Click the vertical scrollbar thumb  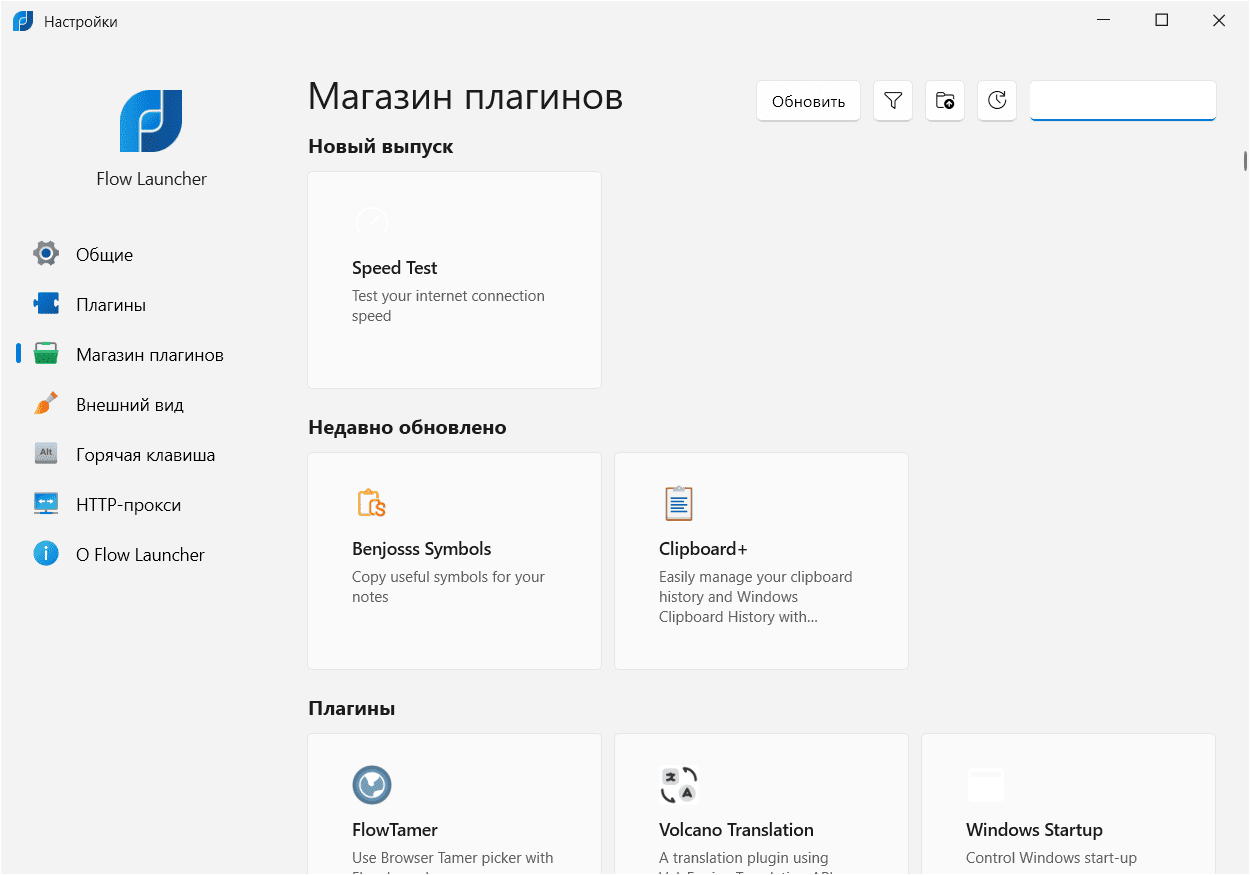click(1245, 161)
